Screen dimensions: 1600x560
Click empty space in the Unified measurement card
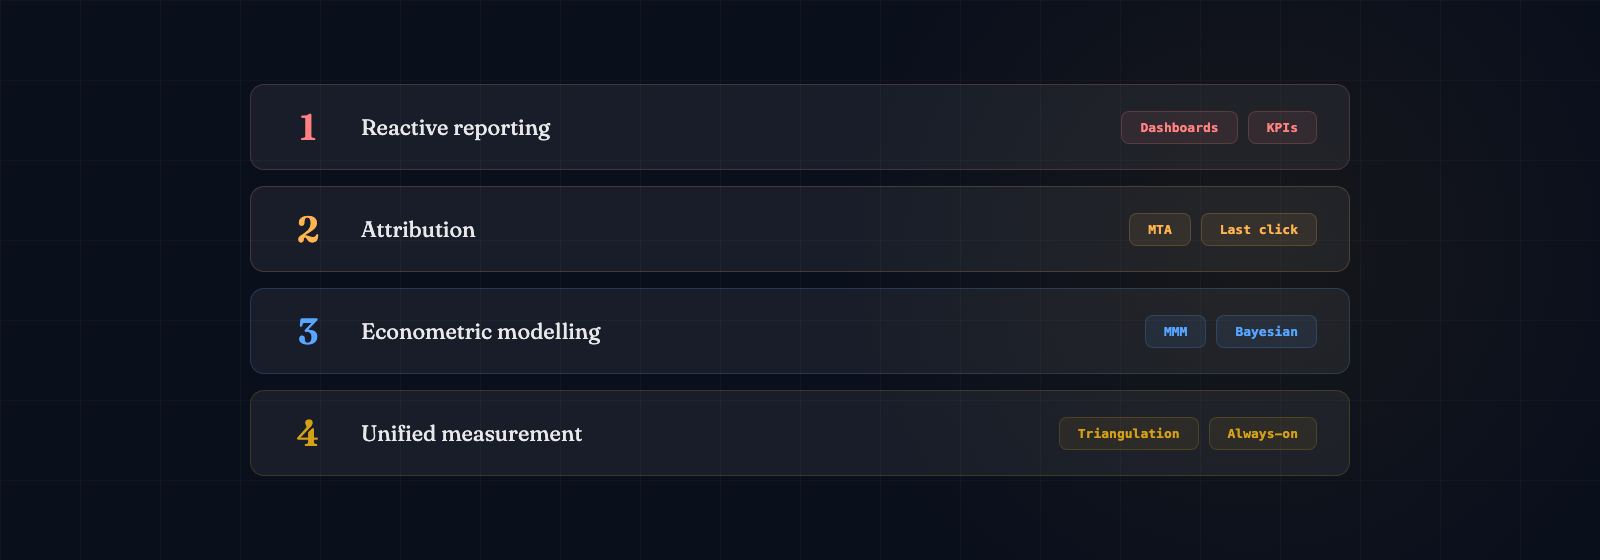pyautogui.click(x=820, y=433)
